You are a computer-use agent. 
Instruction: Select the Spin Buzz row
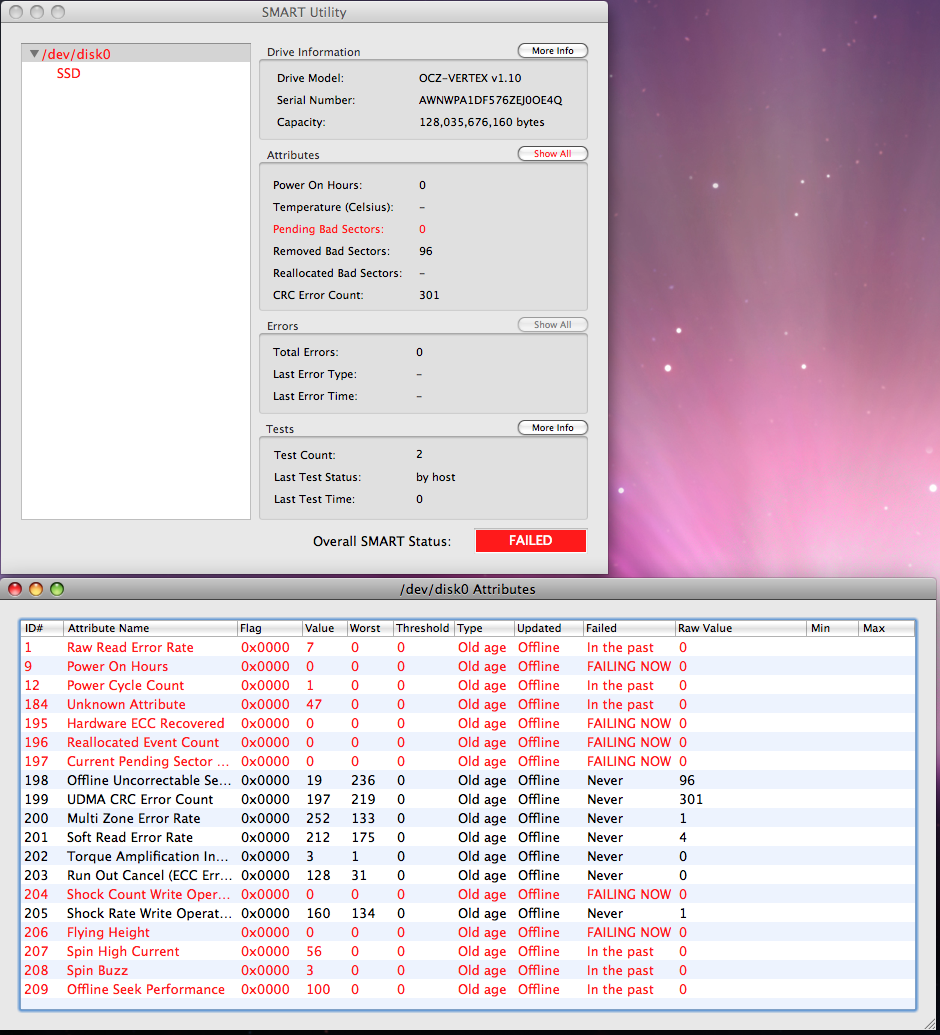468,970
